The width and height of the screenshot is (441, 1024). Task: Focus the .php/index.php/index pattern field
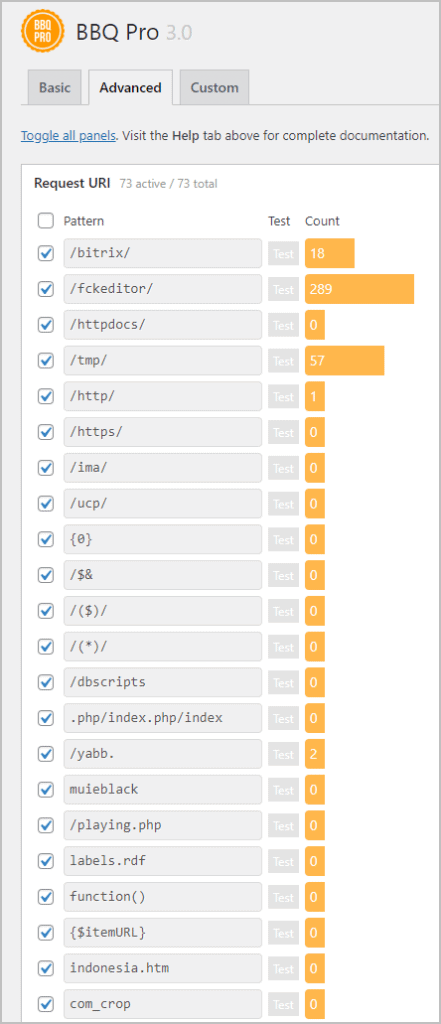(x=163, y=718)
